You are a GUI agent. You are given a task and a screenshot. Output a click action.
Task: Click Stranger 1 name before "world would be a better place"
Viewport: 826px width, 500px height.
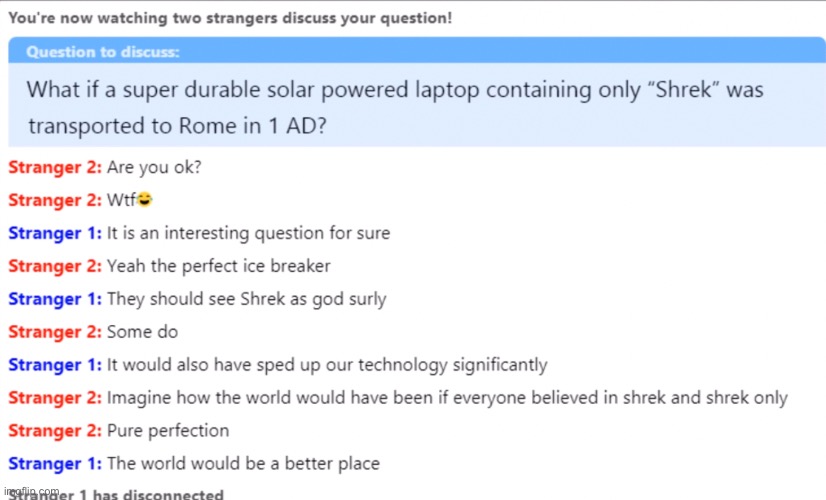click(x=55, y=464)
